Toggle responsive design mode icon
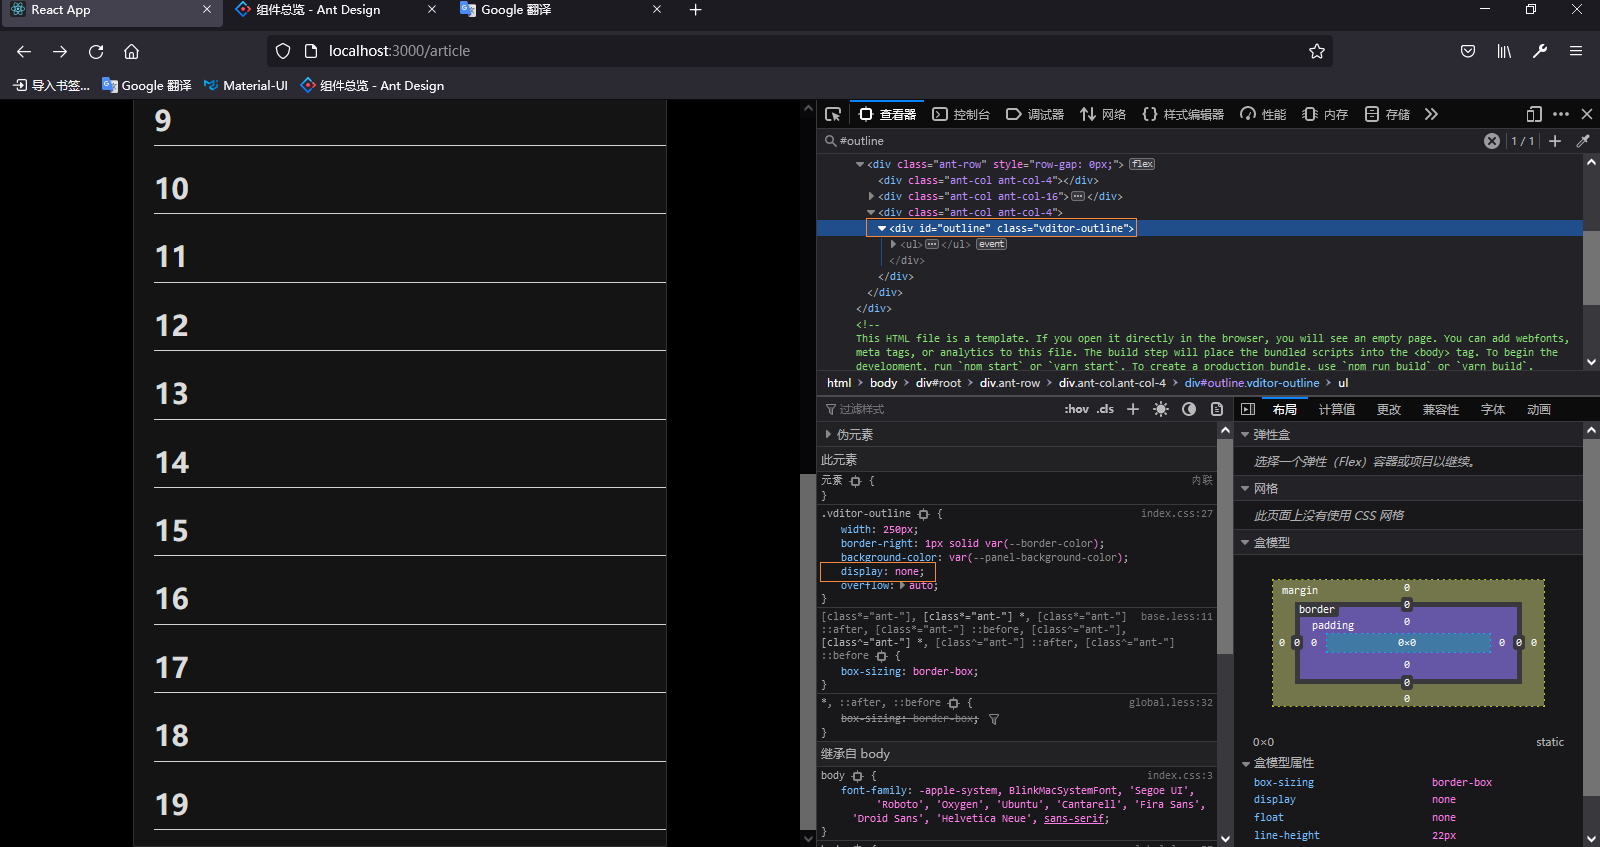 tap(1534, 114)
